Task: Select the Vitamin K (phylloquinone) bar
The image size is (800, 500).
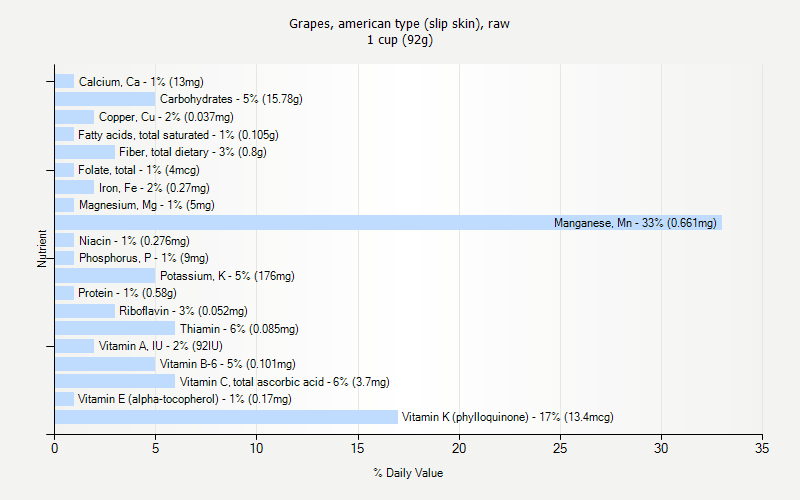Action: point(226,417)
